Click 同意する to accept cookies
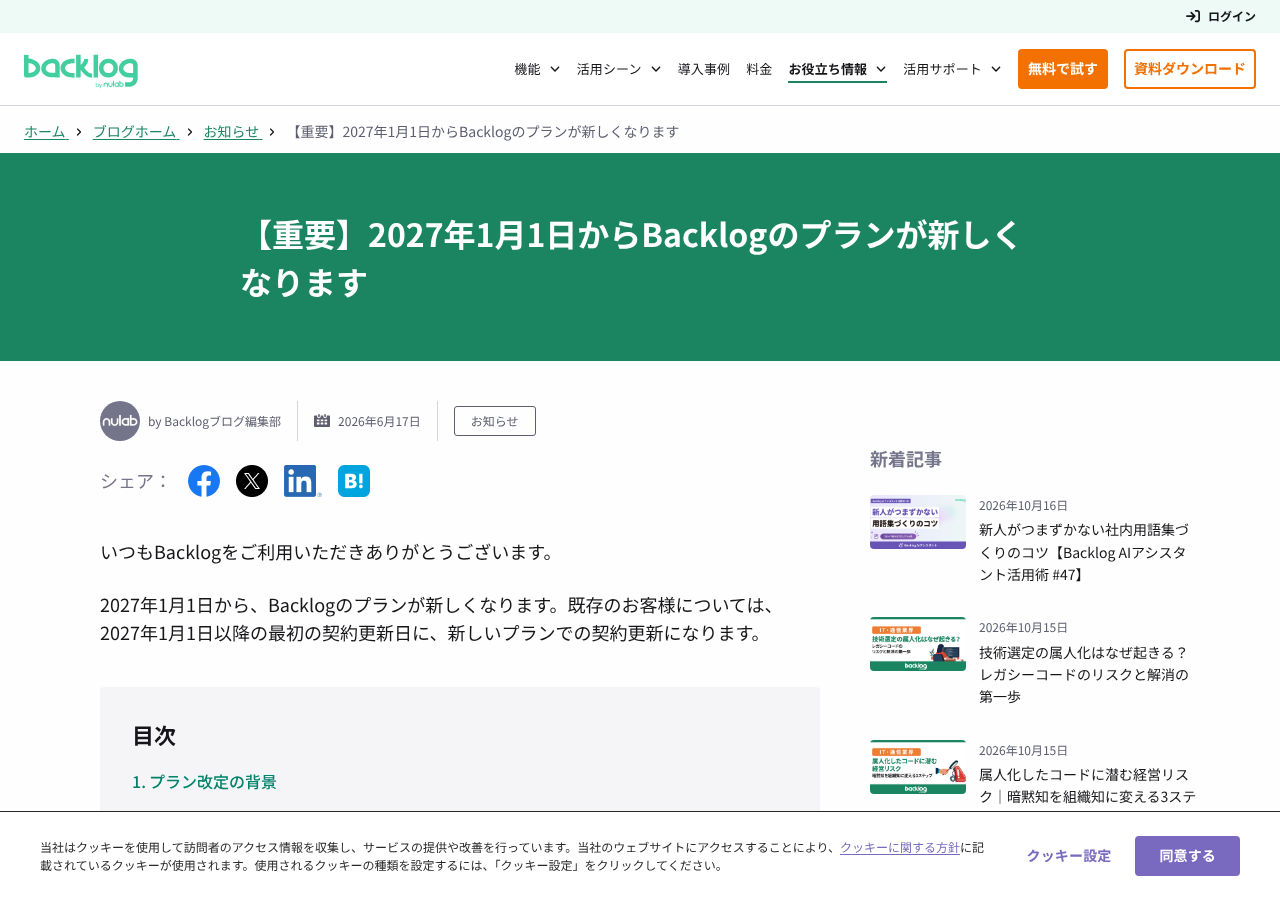Image resolution: width=1280 pixels, height=900 pixels. [x=1187, y=856]
